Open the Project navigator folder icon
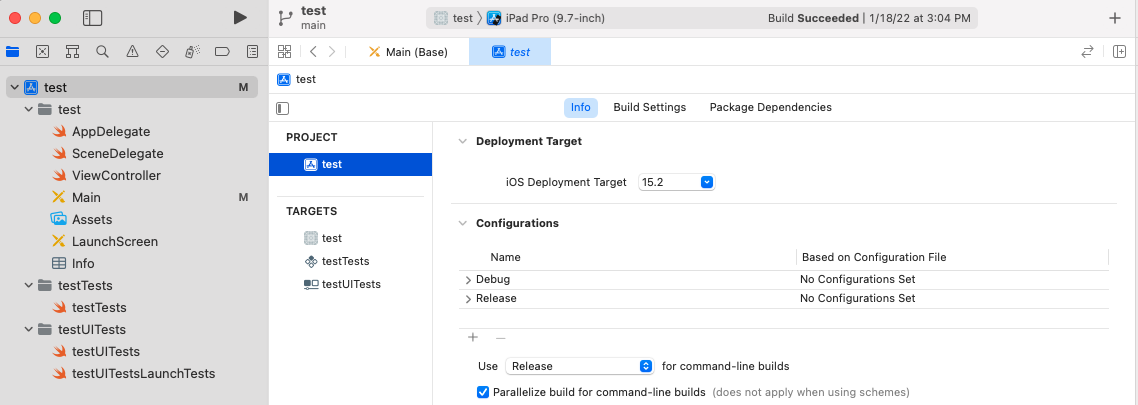 [12, 52]
